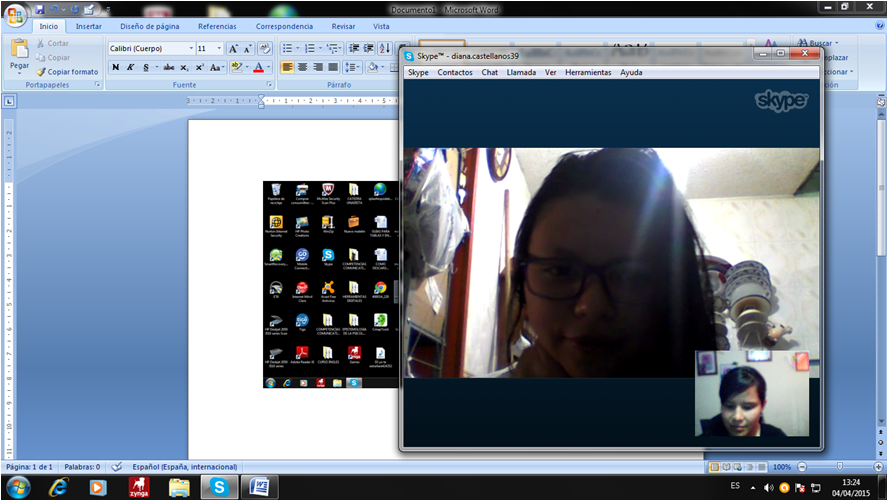
Task: Click the spelling check status icon
Action: pyautogui.click(x=116, y=467)
